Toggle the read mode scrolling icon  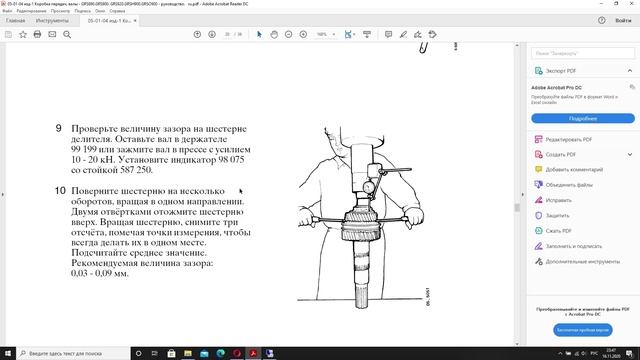click(367, 34)
